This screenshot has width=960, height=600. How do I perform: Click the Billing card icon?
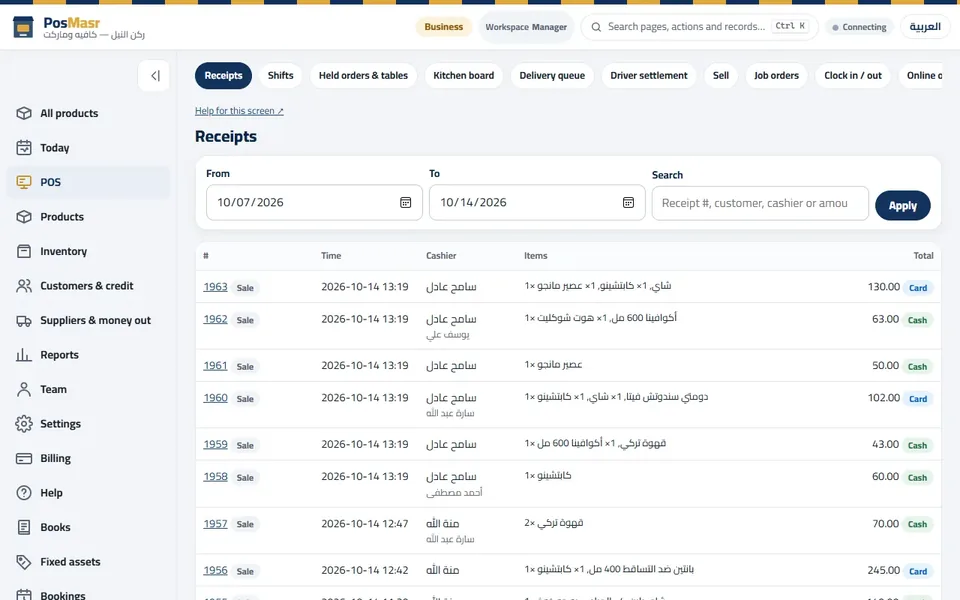coord(24,458)
